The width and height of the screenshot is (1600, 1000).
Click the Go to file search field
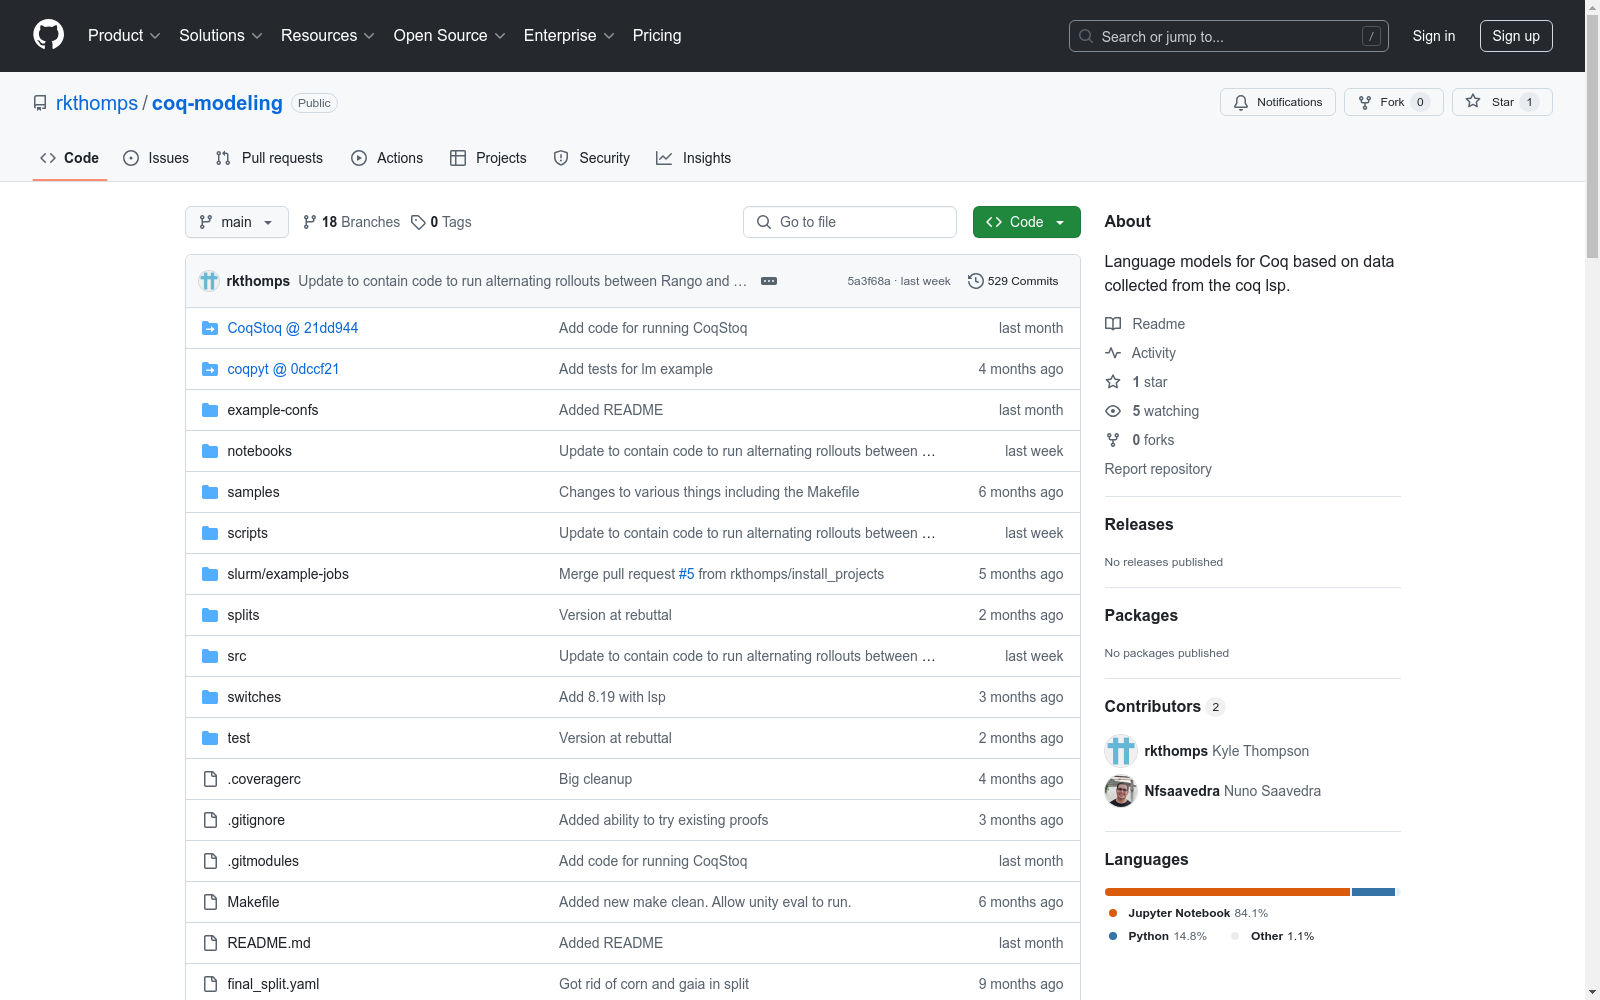click(x=850, y=222)
